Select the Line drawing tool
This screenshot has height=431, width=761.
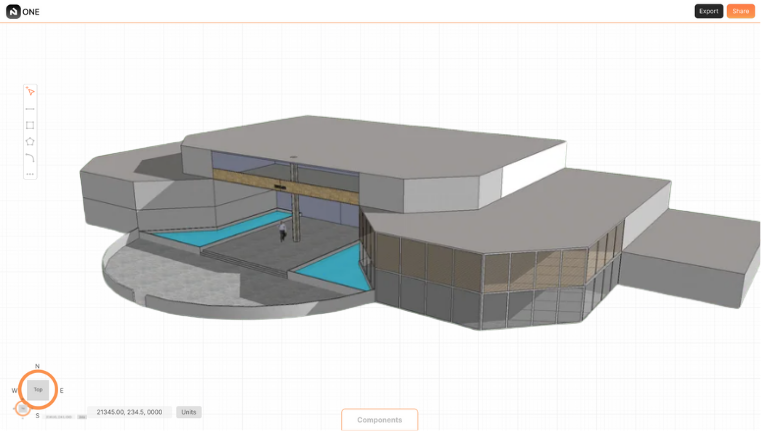pos(30,108)
